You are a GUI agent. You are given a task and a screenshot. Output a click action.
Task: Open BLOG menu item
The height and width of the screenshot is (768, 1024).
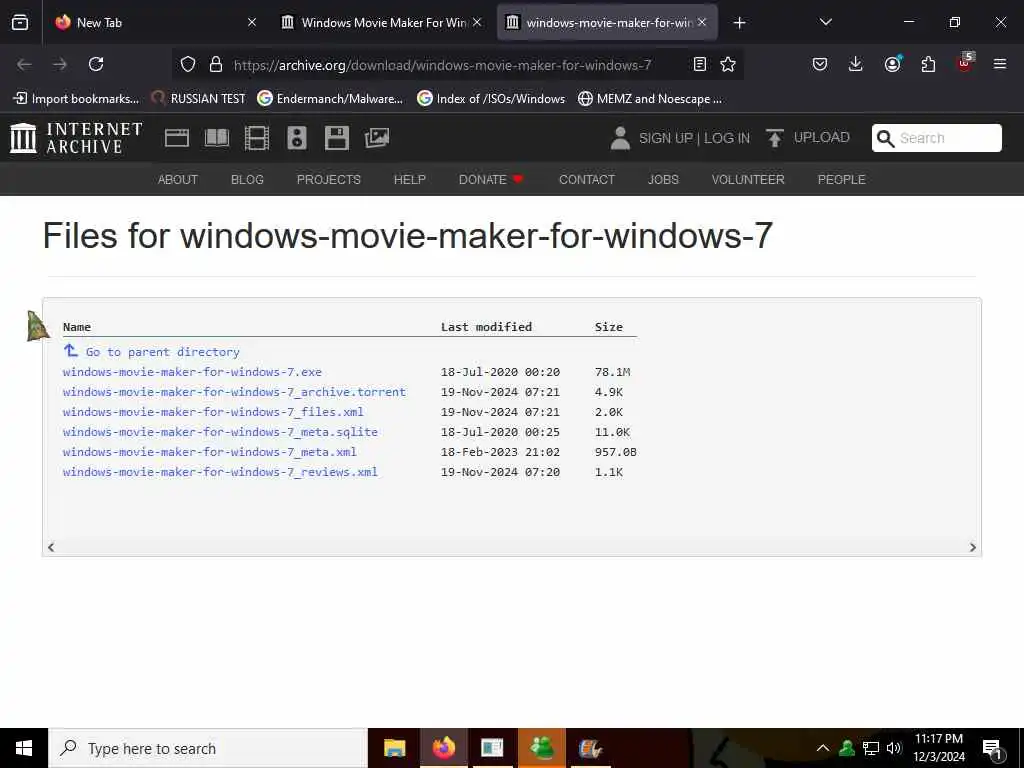pyautogui.click(x=248, y=180)
